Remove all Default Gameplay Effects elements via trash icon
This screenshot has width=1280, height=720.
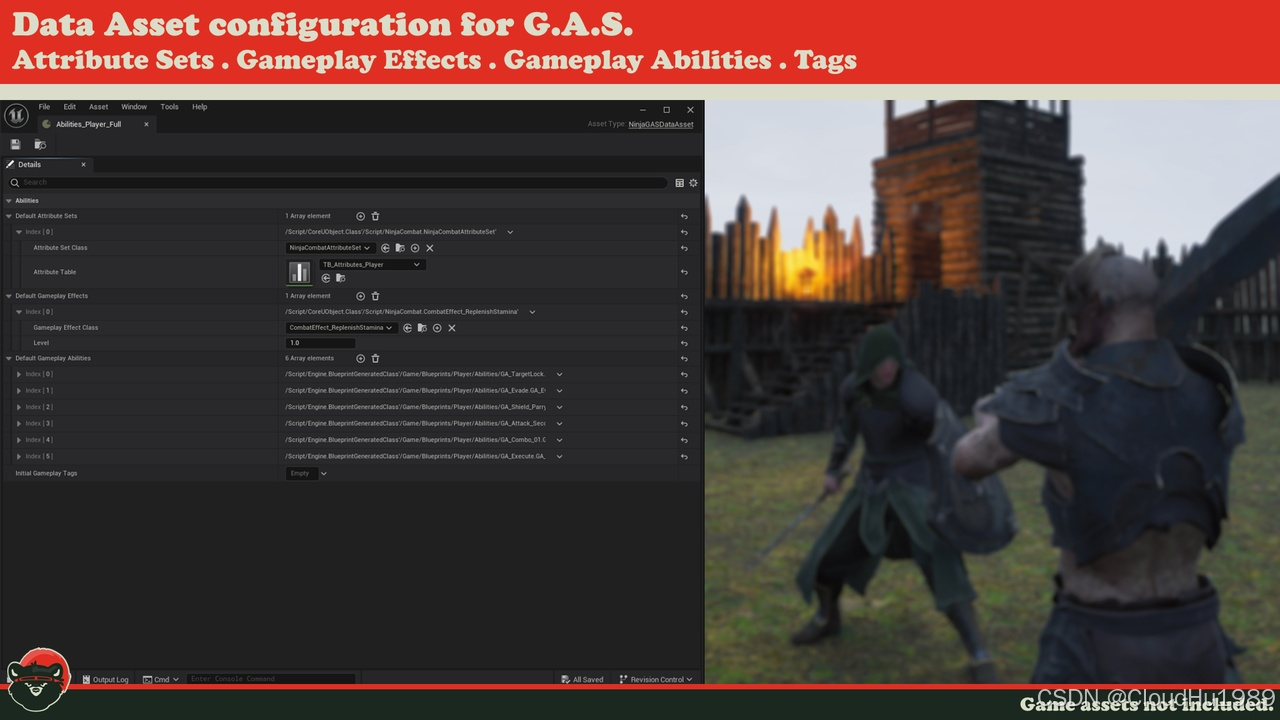pyautogui.click(x=375, y=296)
